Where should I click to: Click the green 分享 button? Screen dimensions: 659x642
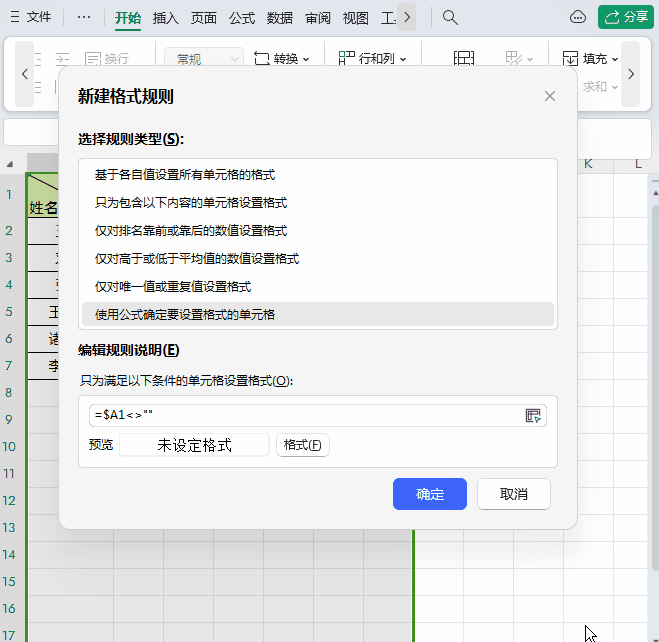[x=626, y=17]
